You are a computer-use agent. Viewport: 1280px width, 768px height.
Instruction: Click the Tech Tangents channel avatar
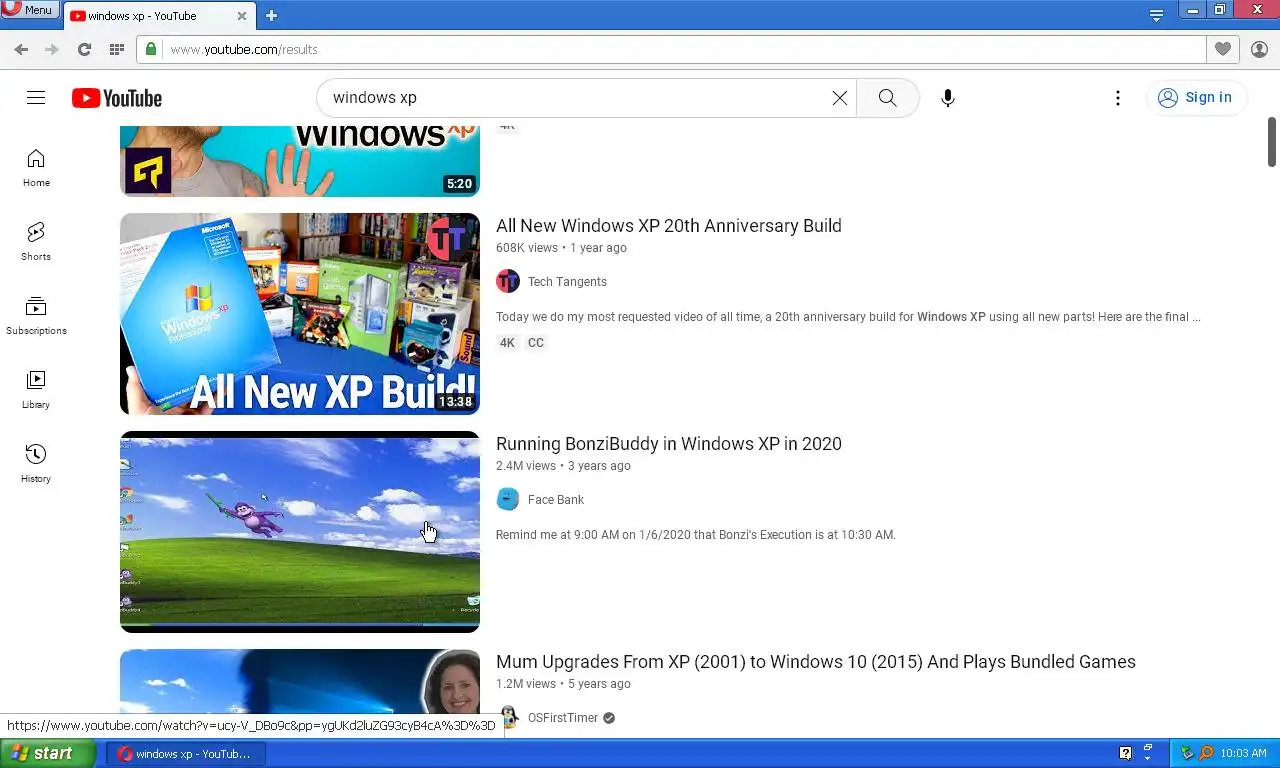click(x=508, y=282)
